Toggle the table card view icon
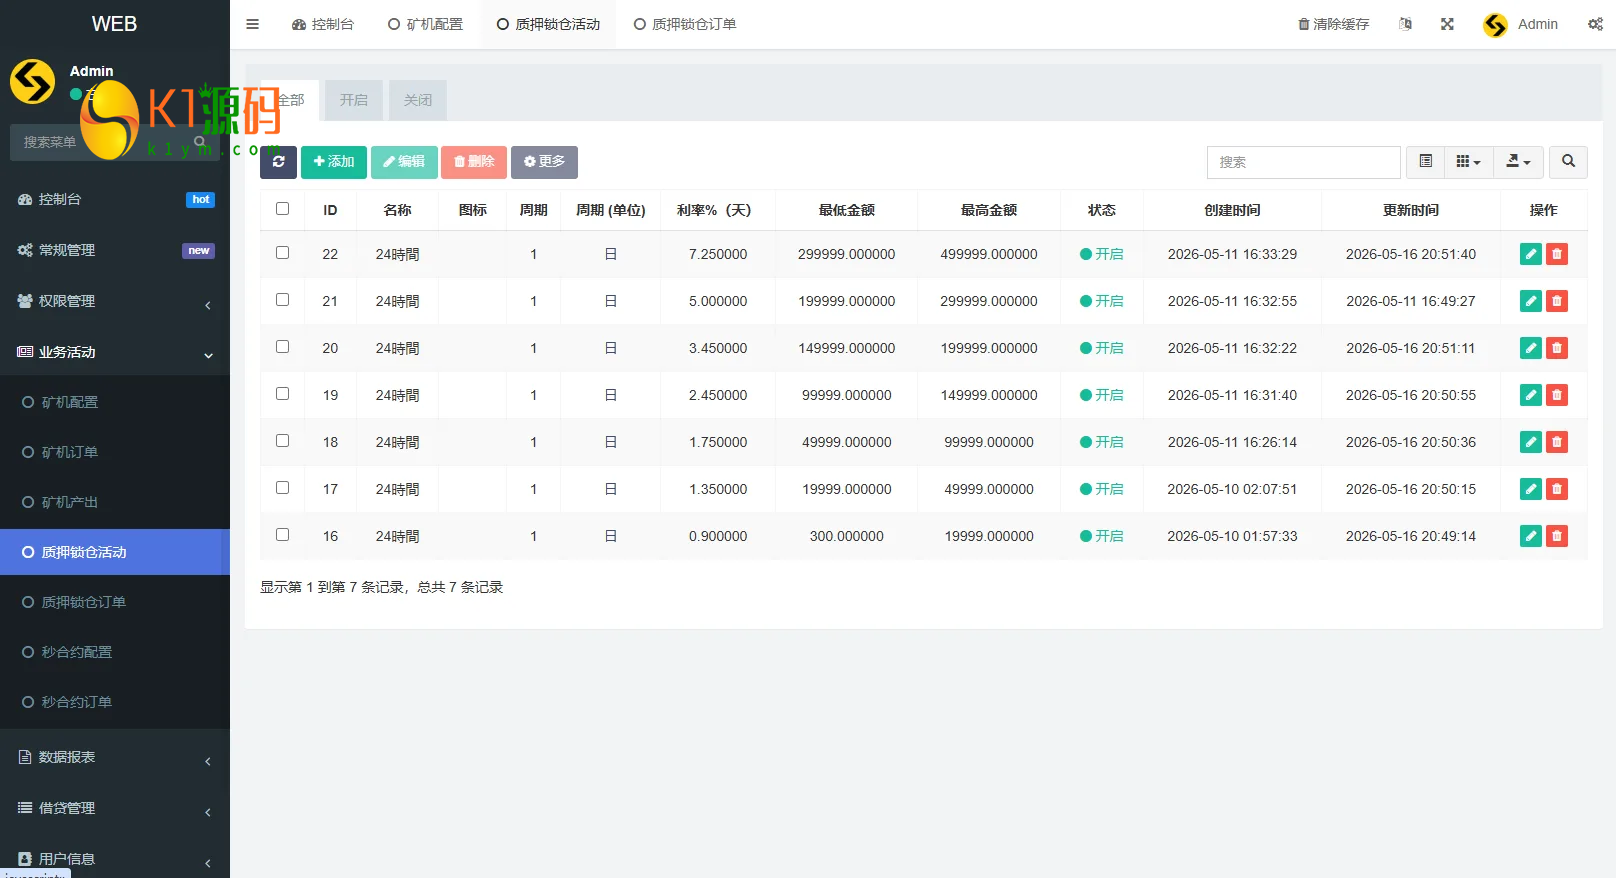Viewport: 1616px width, 878px height. [x=1425, y=162]
